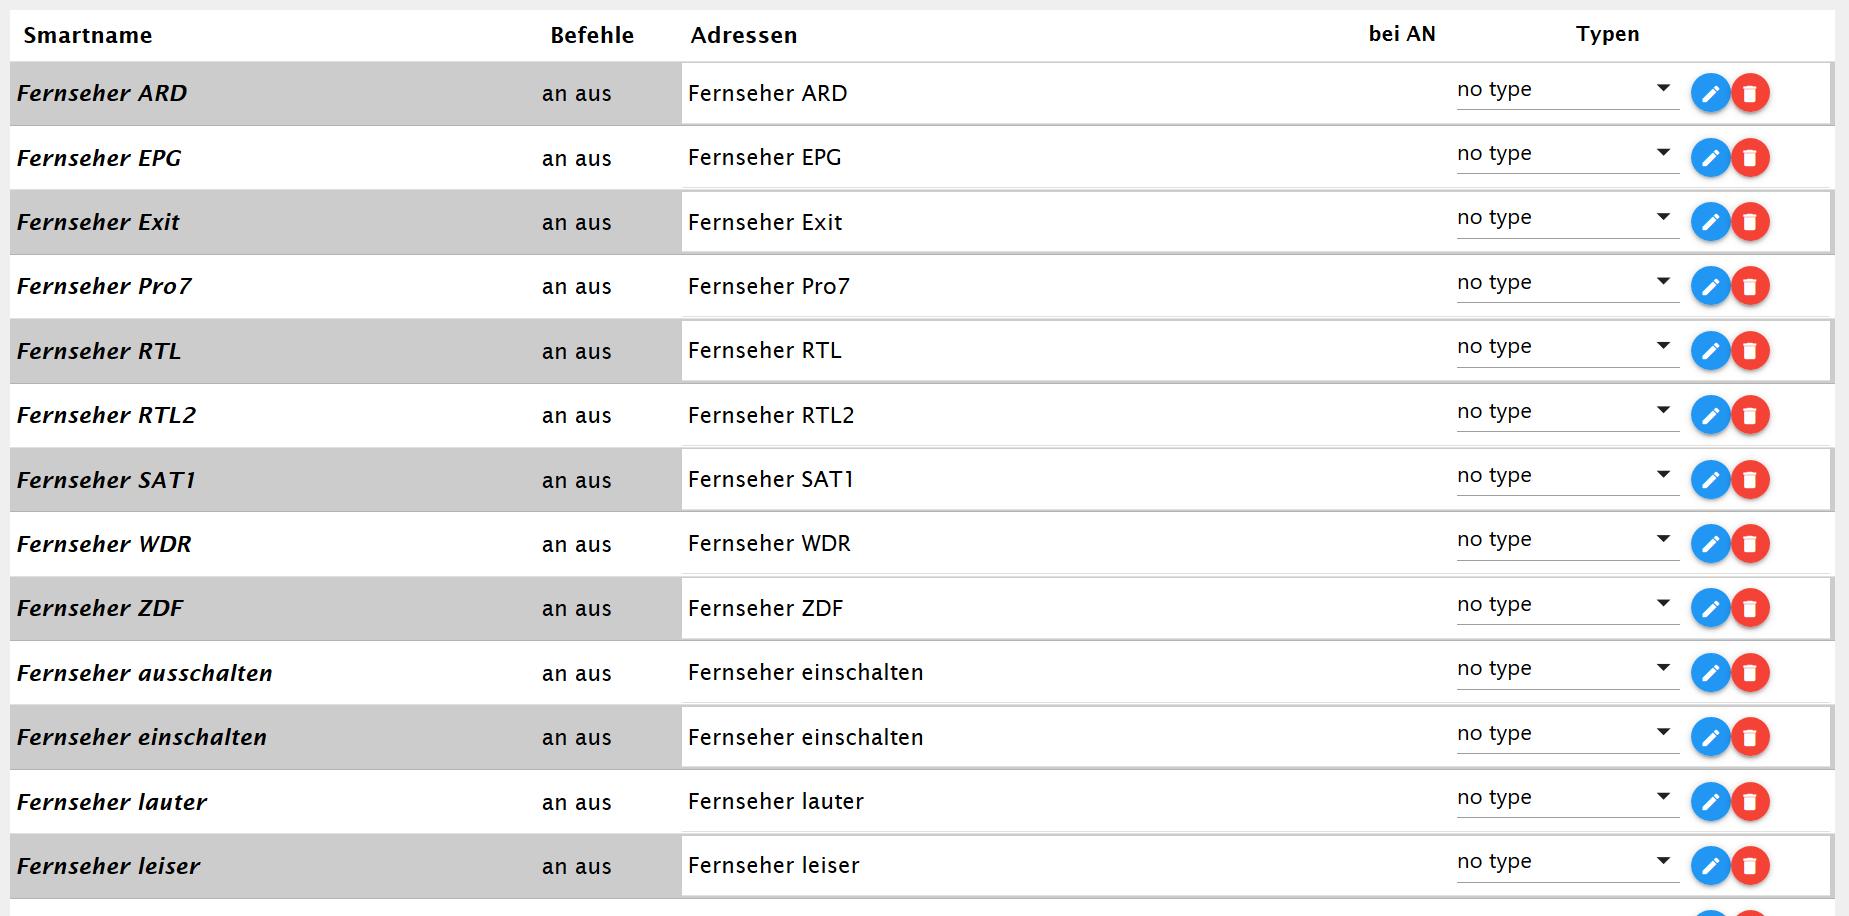Screen dimensions: 1849x916
Task: Delete Fernseher ausschalten using its trash icon
Action: coord(1750,673)
